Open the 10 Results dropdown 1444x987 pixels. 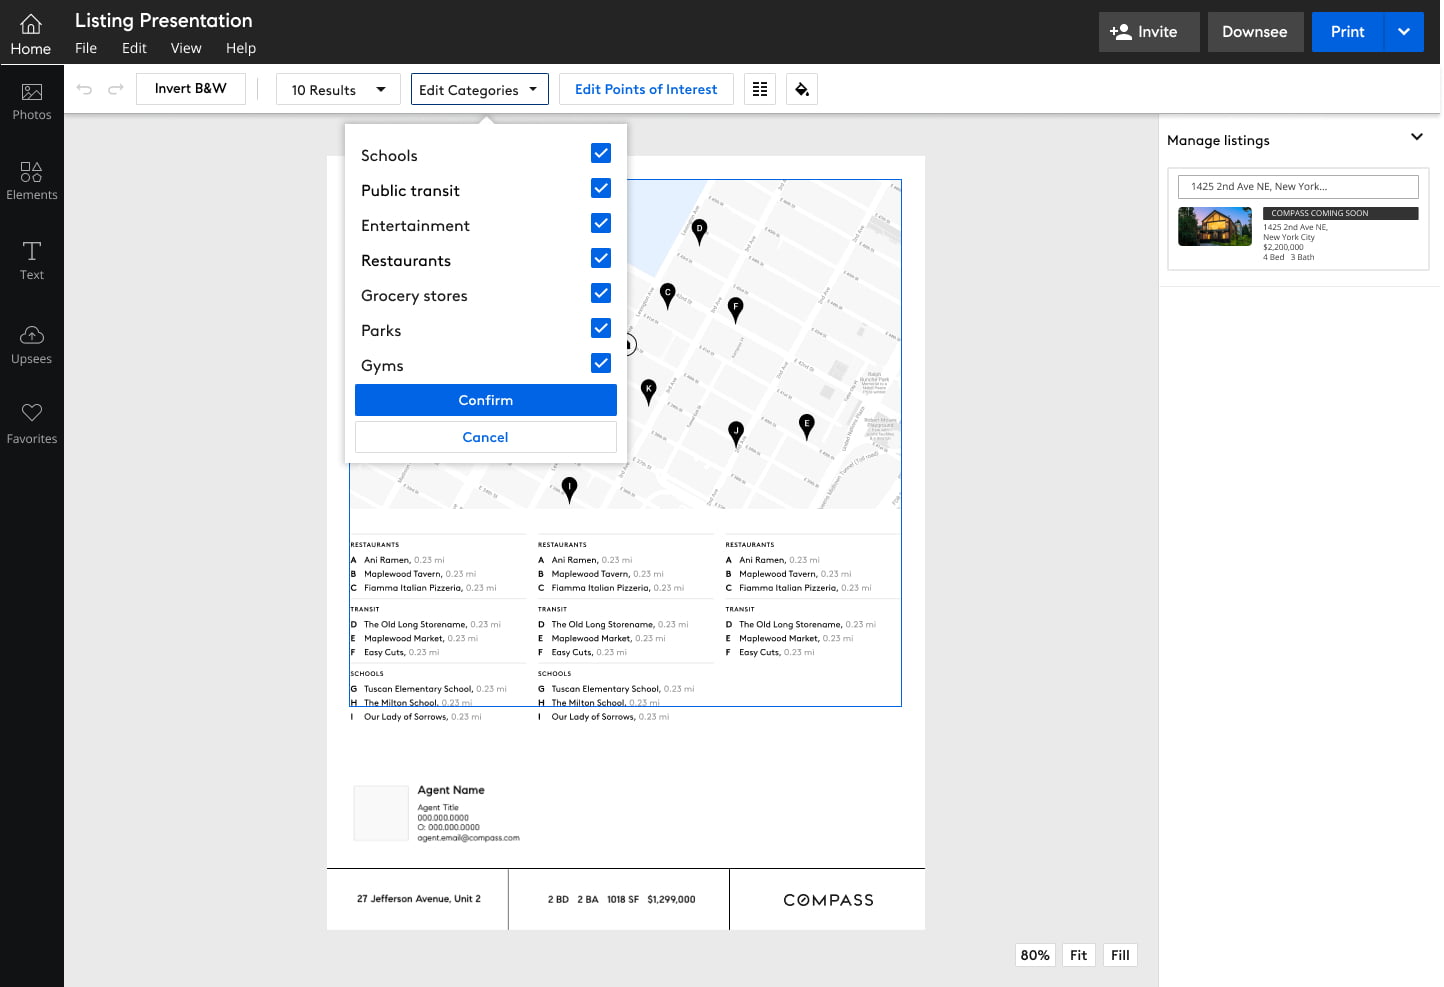point(338,89)
